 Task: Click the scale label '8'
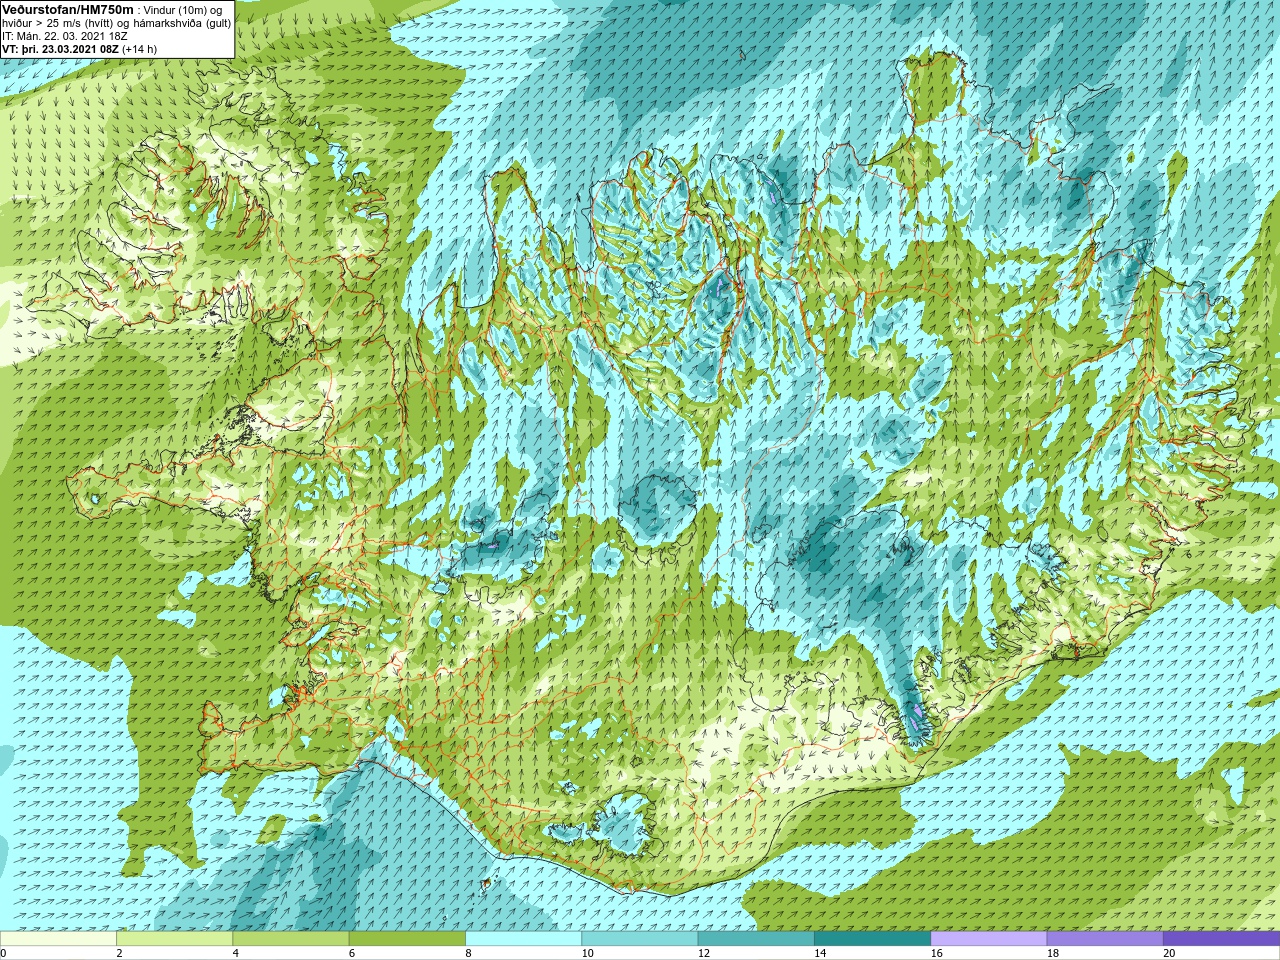pos(468,953)
